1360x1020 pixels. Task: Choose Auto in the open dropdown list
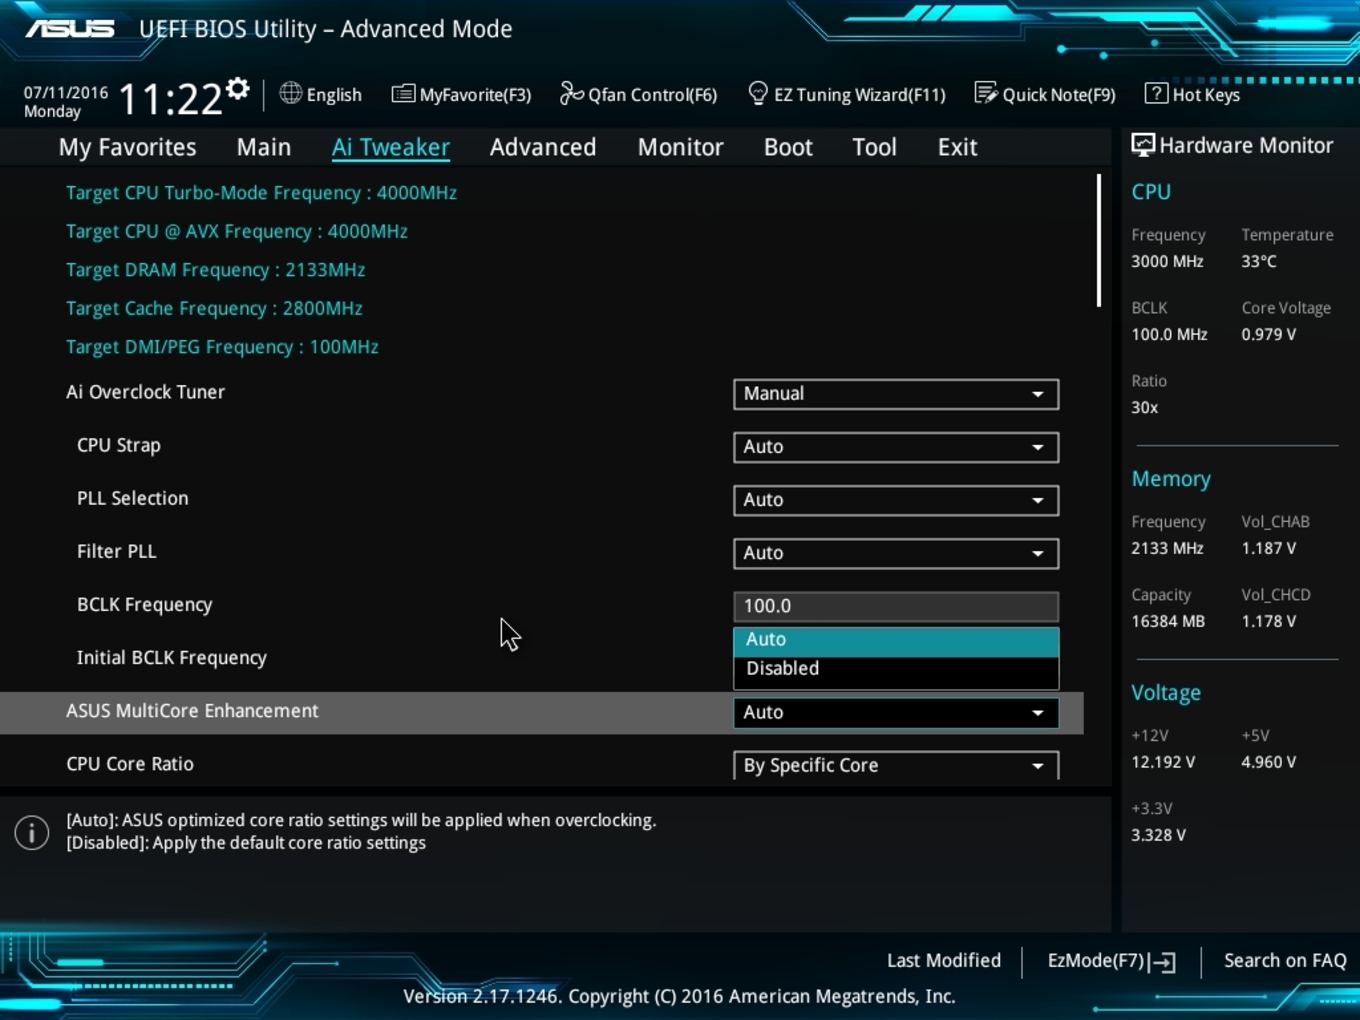click(x=896, y=640)
